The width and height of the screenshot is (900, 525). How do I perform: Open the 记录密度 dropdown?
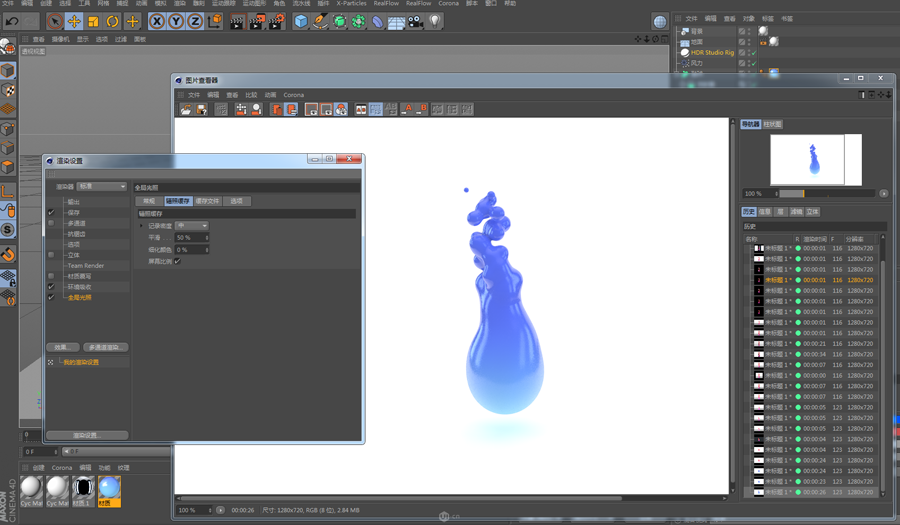click(192, 225)
